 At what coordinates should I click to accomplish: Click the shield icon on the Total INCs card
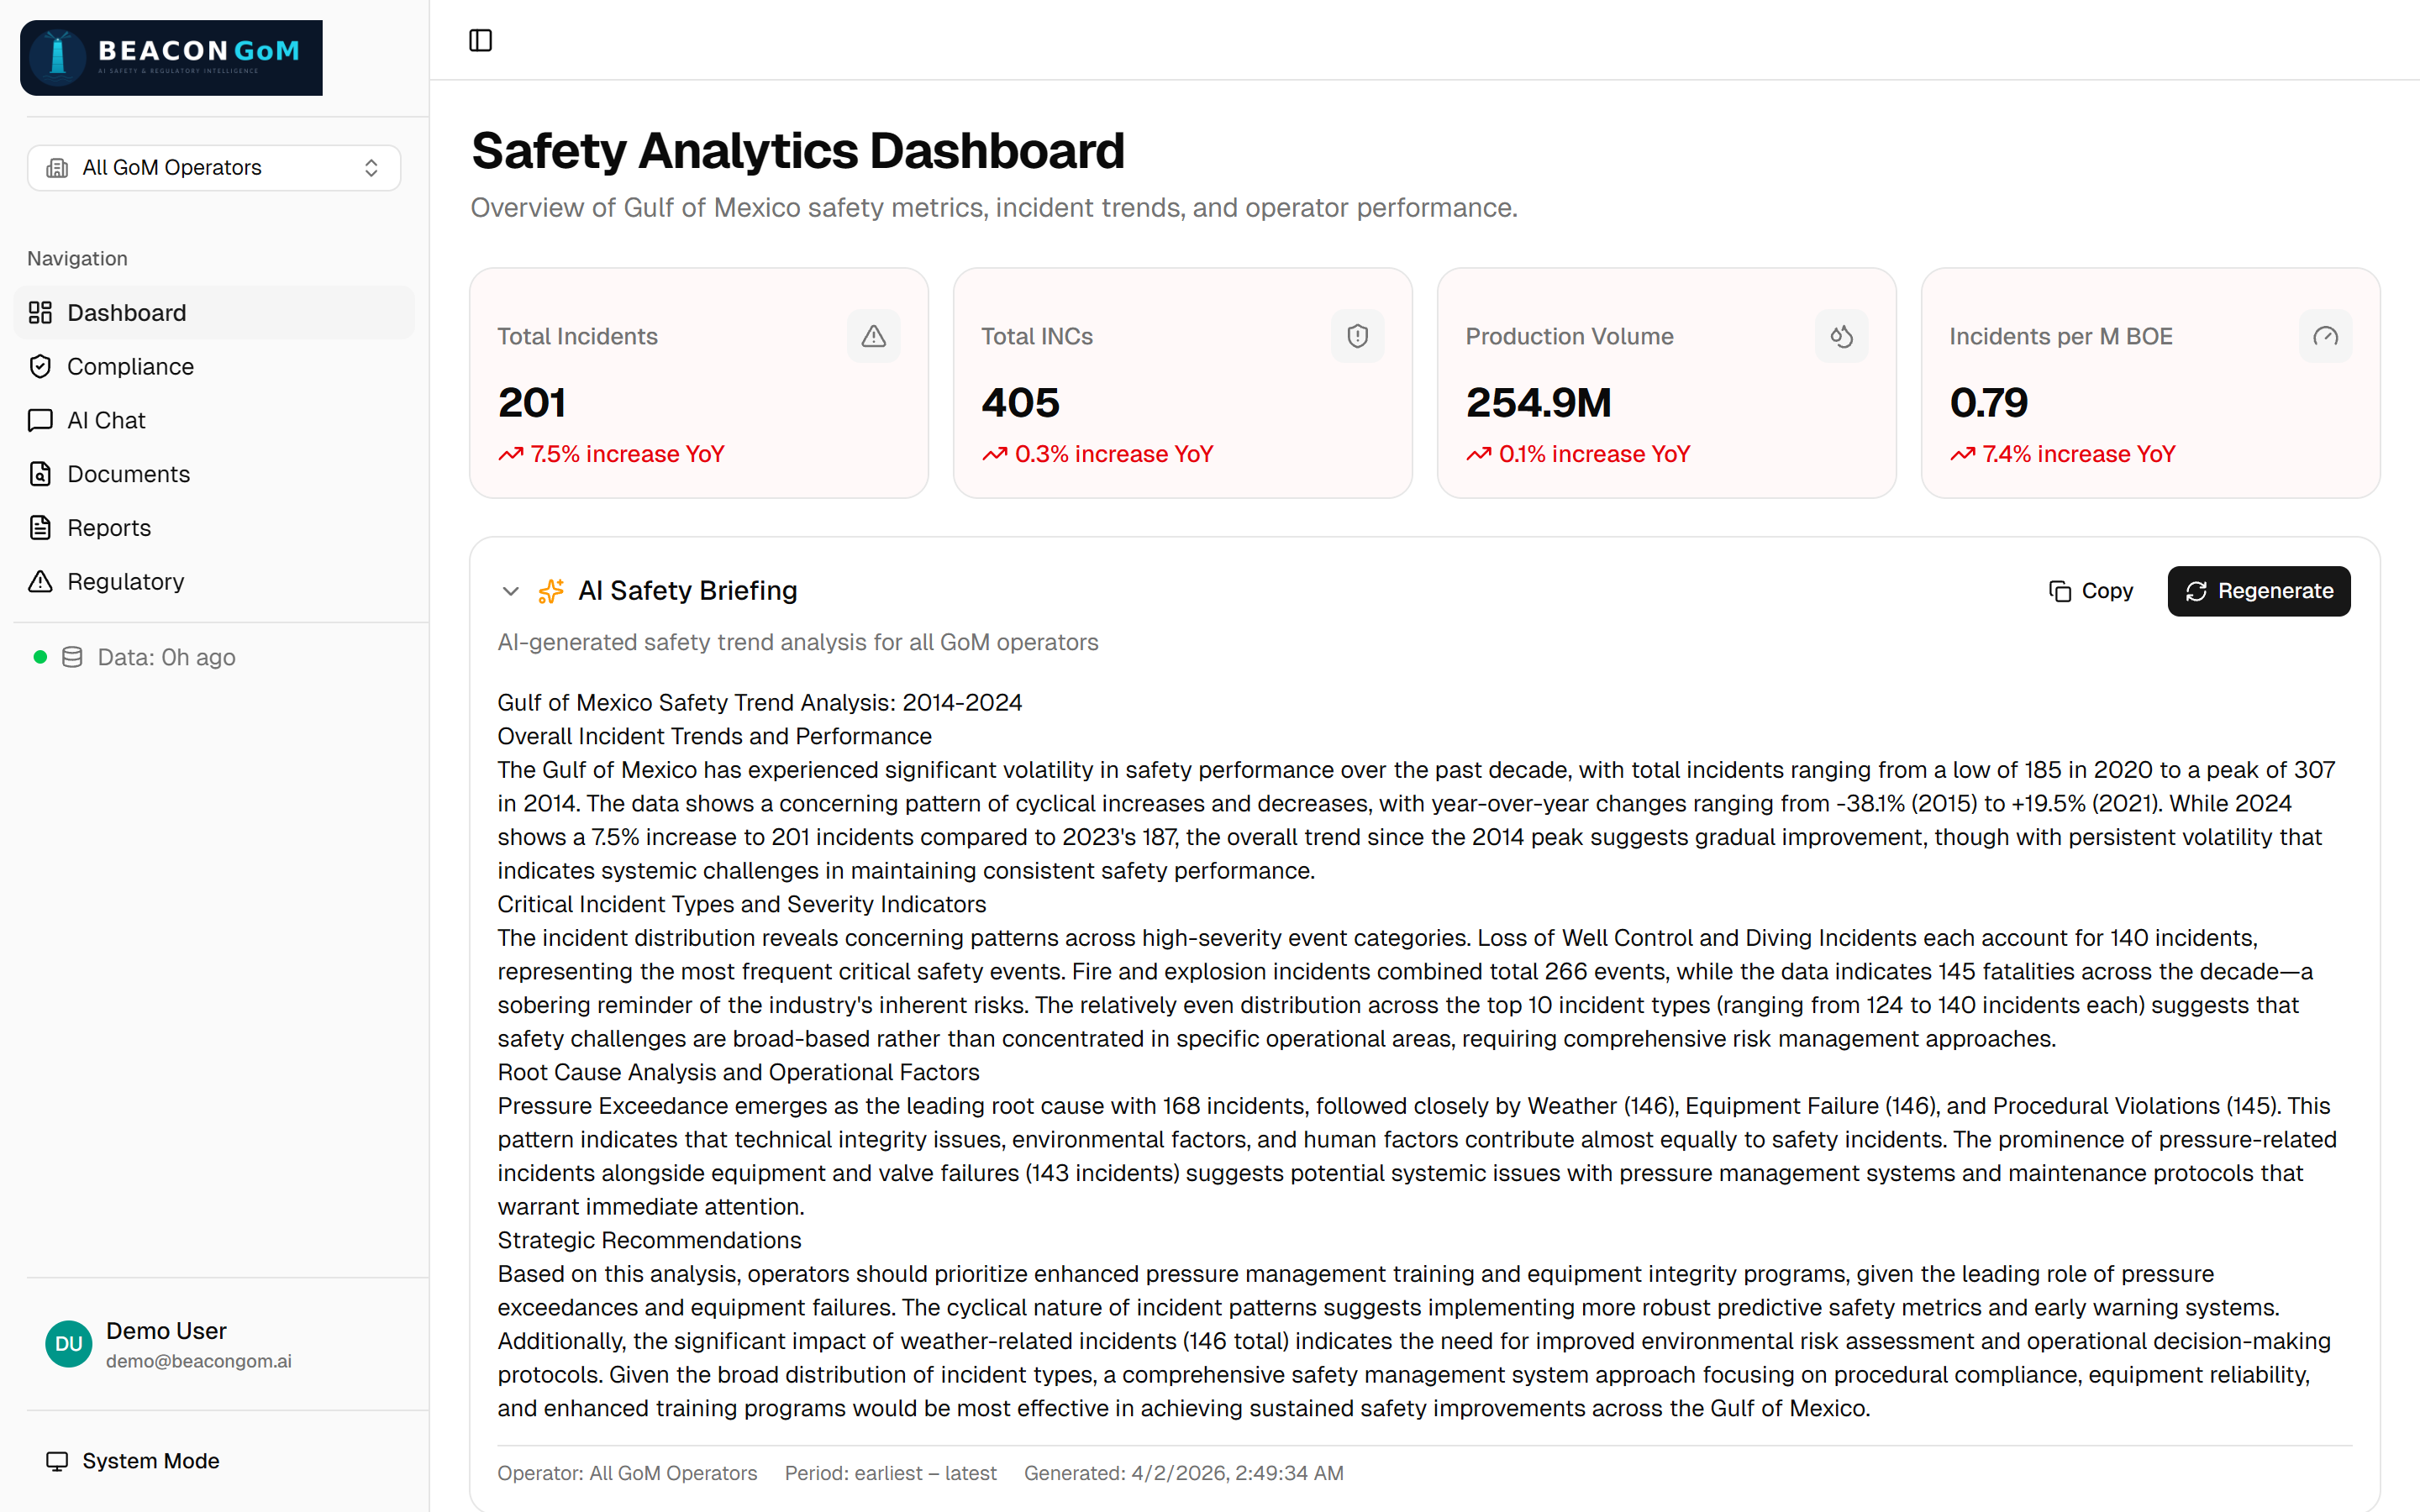click(1357, 336)
